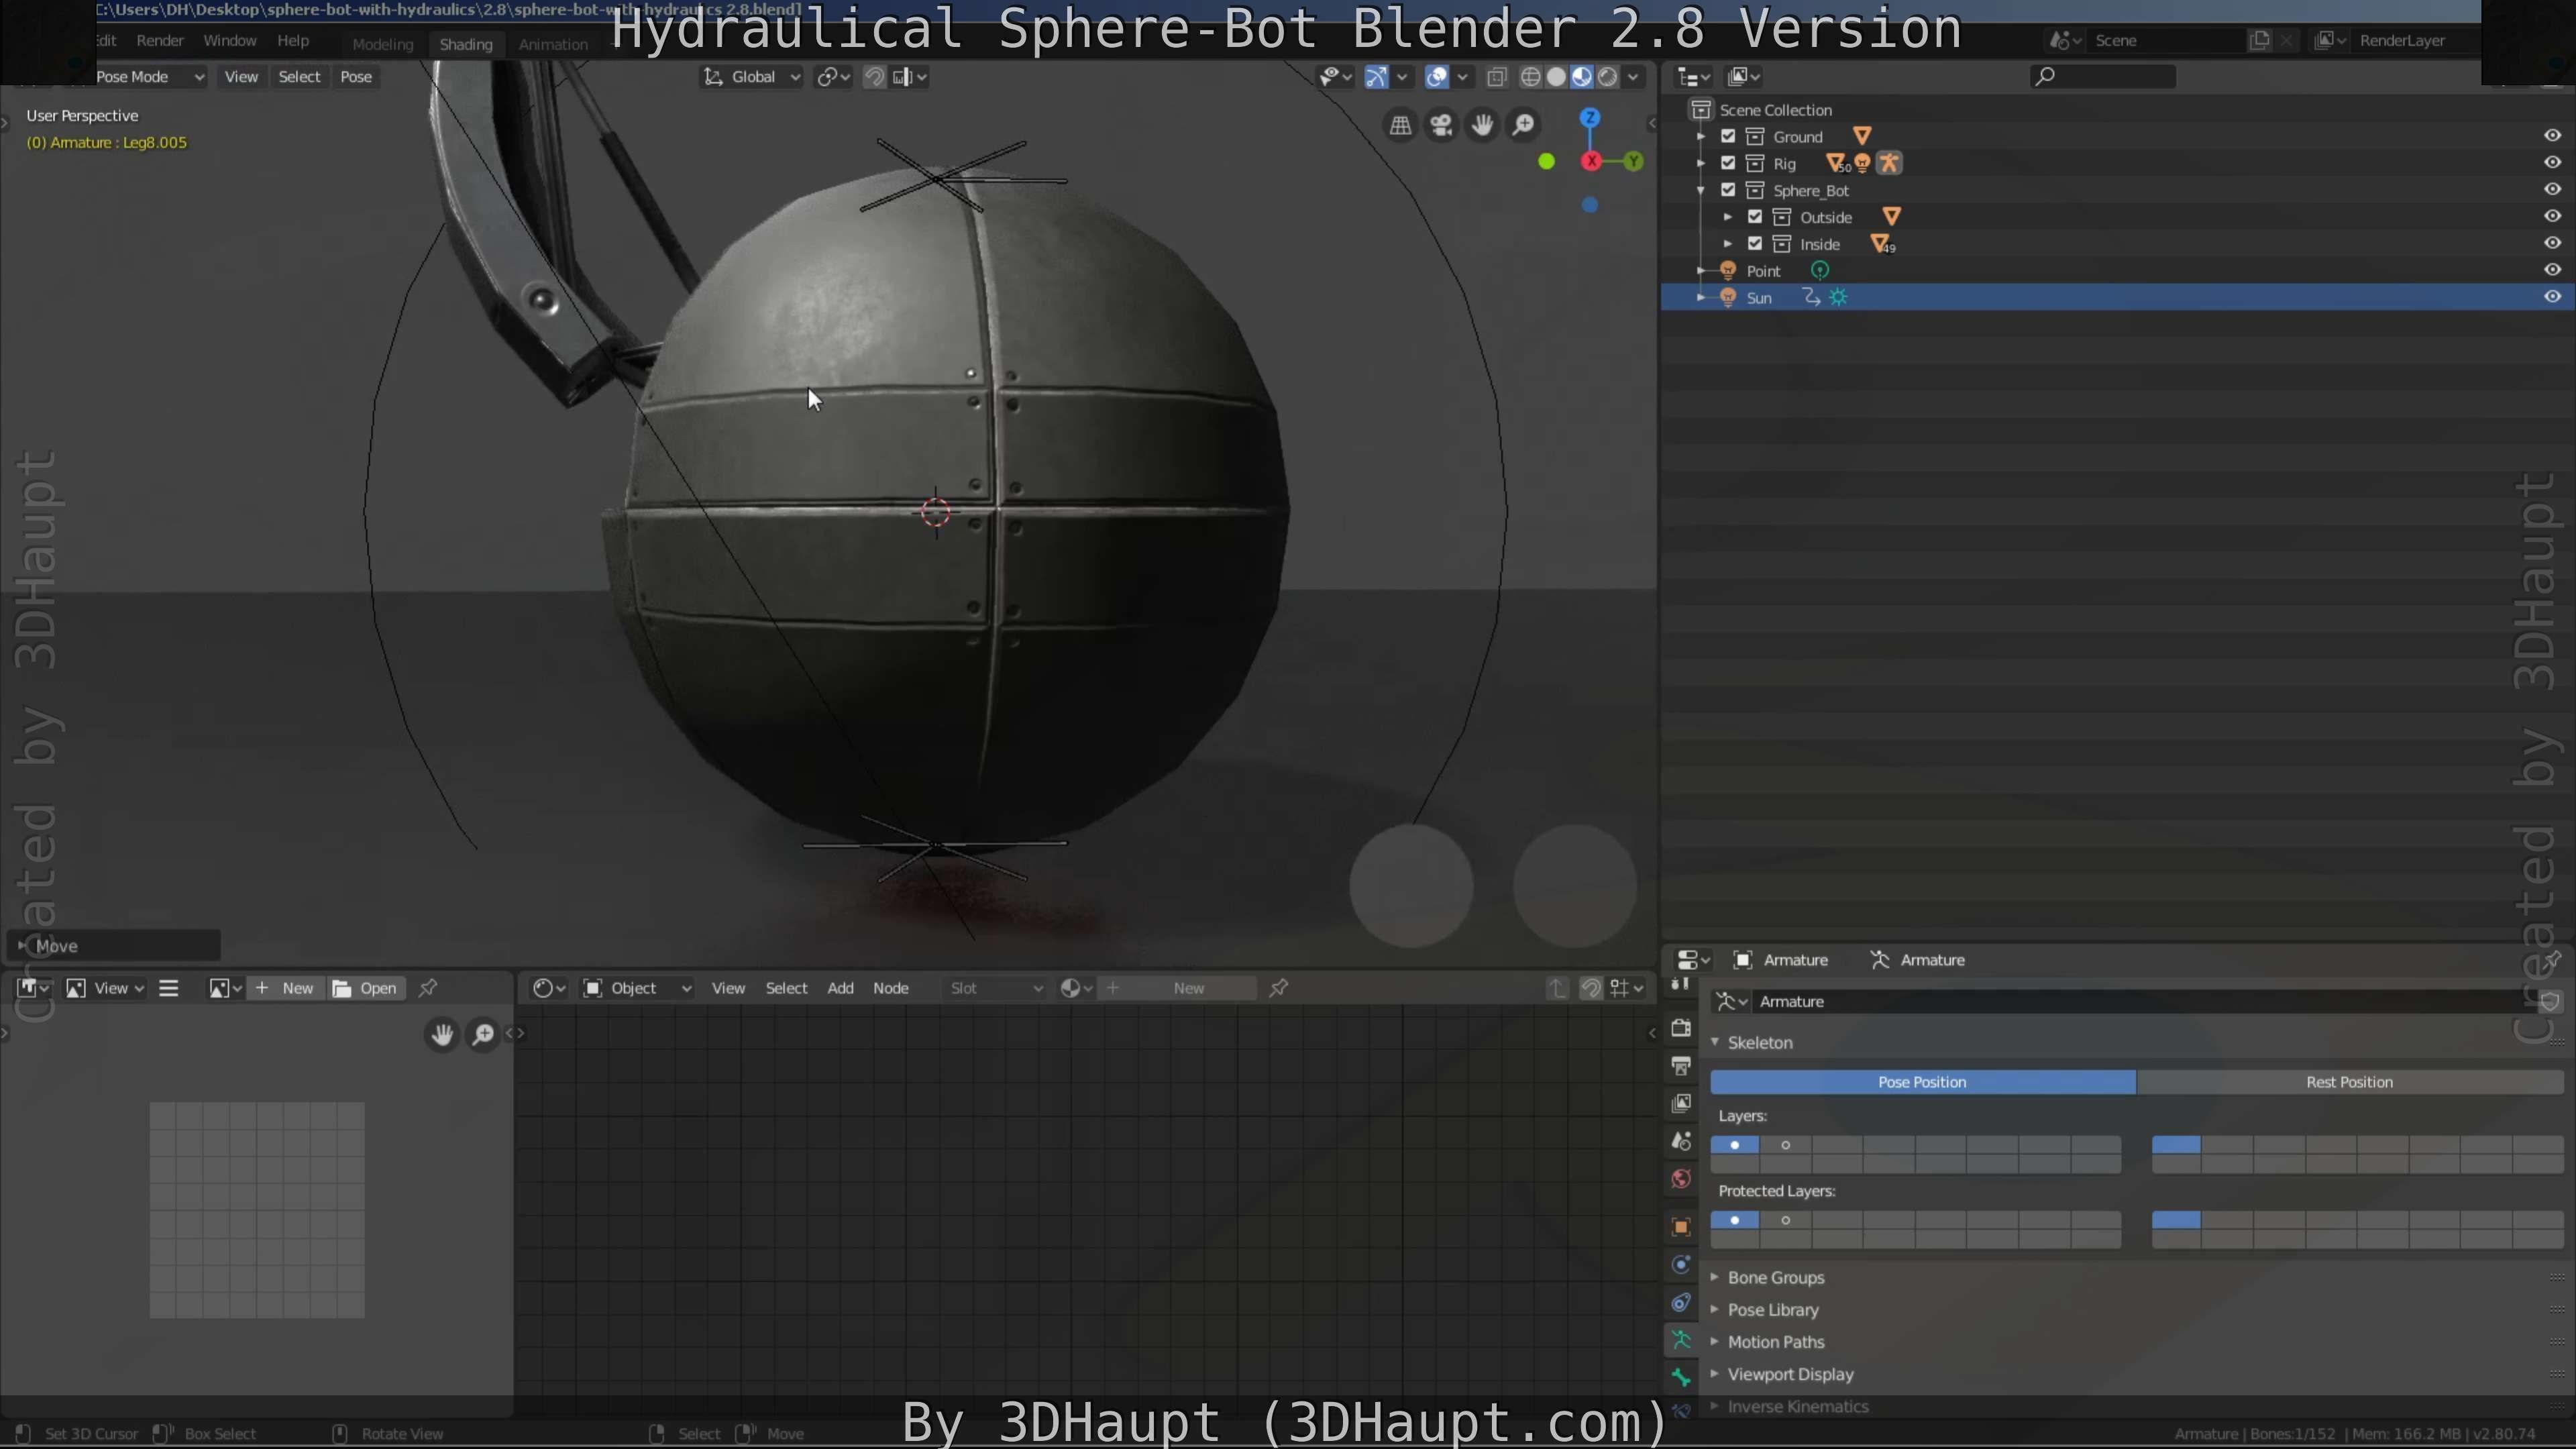This screenshot has height=1449, width=2576.
Task: Open the Pose Mode dropdown
Action: (x=150, y=77)
